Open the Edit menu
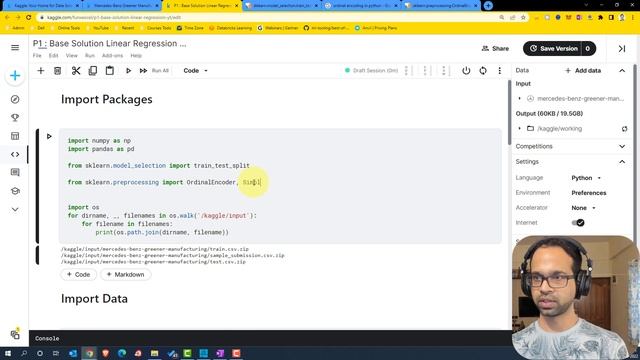This screenshot has height=360, width=640. (x=53, y=56)
